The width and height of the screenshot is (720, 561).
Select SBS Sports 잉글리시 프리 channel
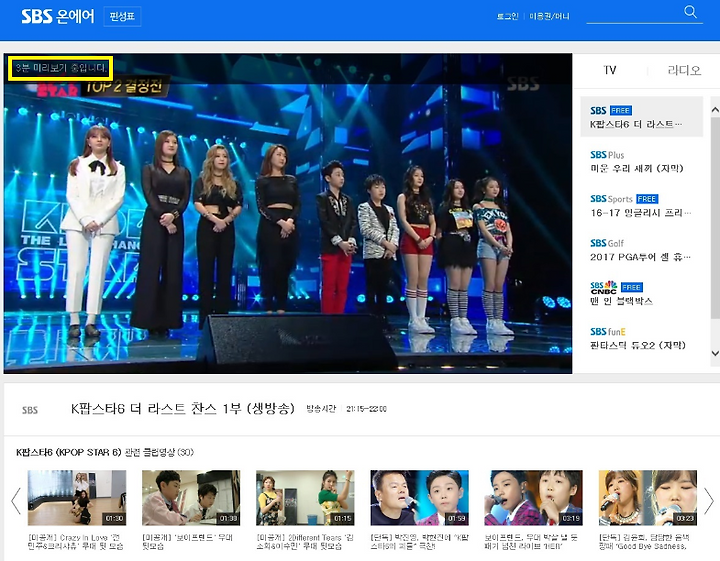point(641,205)
